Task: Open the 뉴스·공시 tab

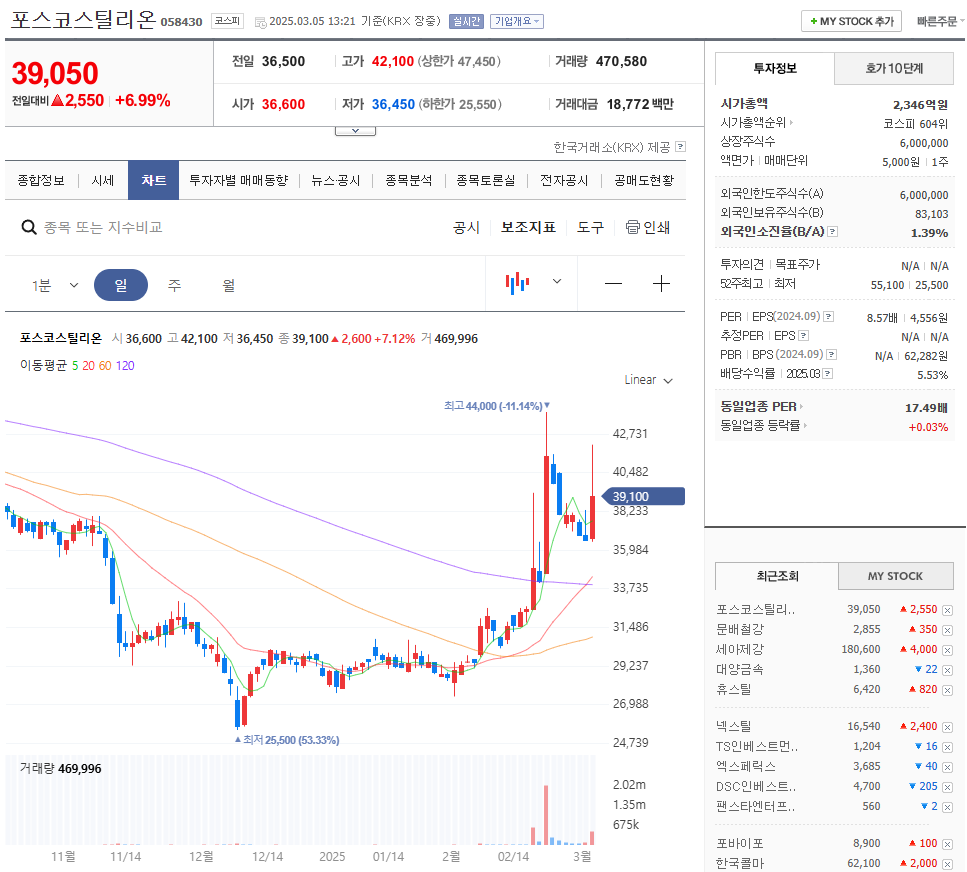Action: pos(335,181)
